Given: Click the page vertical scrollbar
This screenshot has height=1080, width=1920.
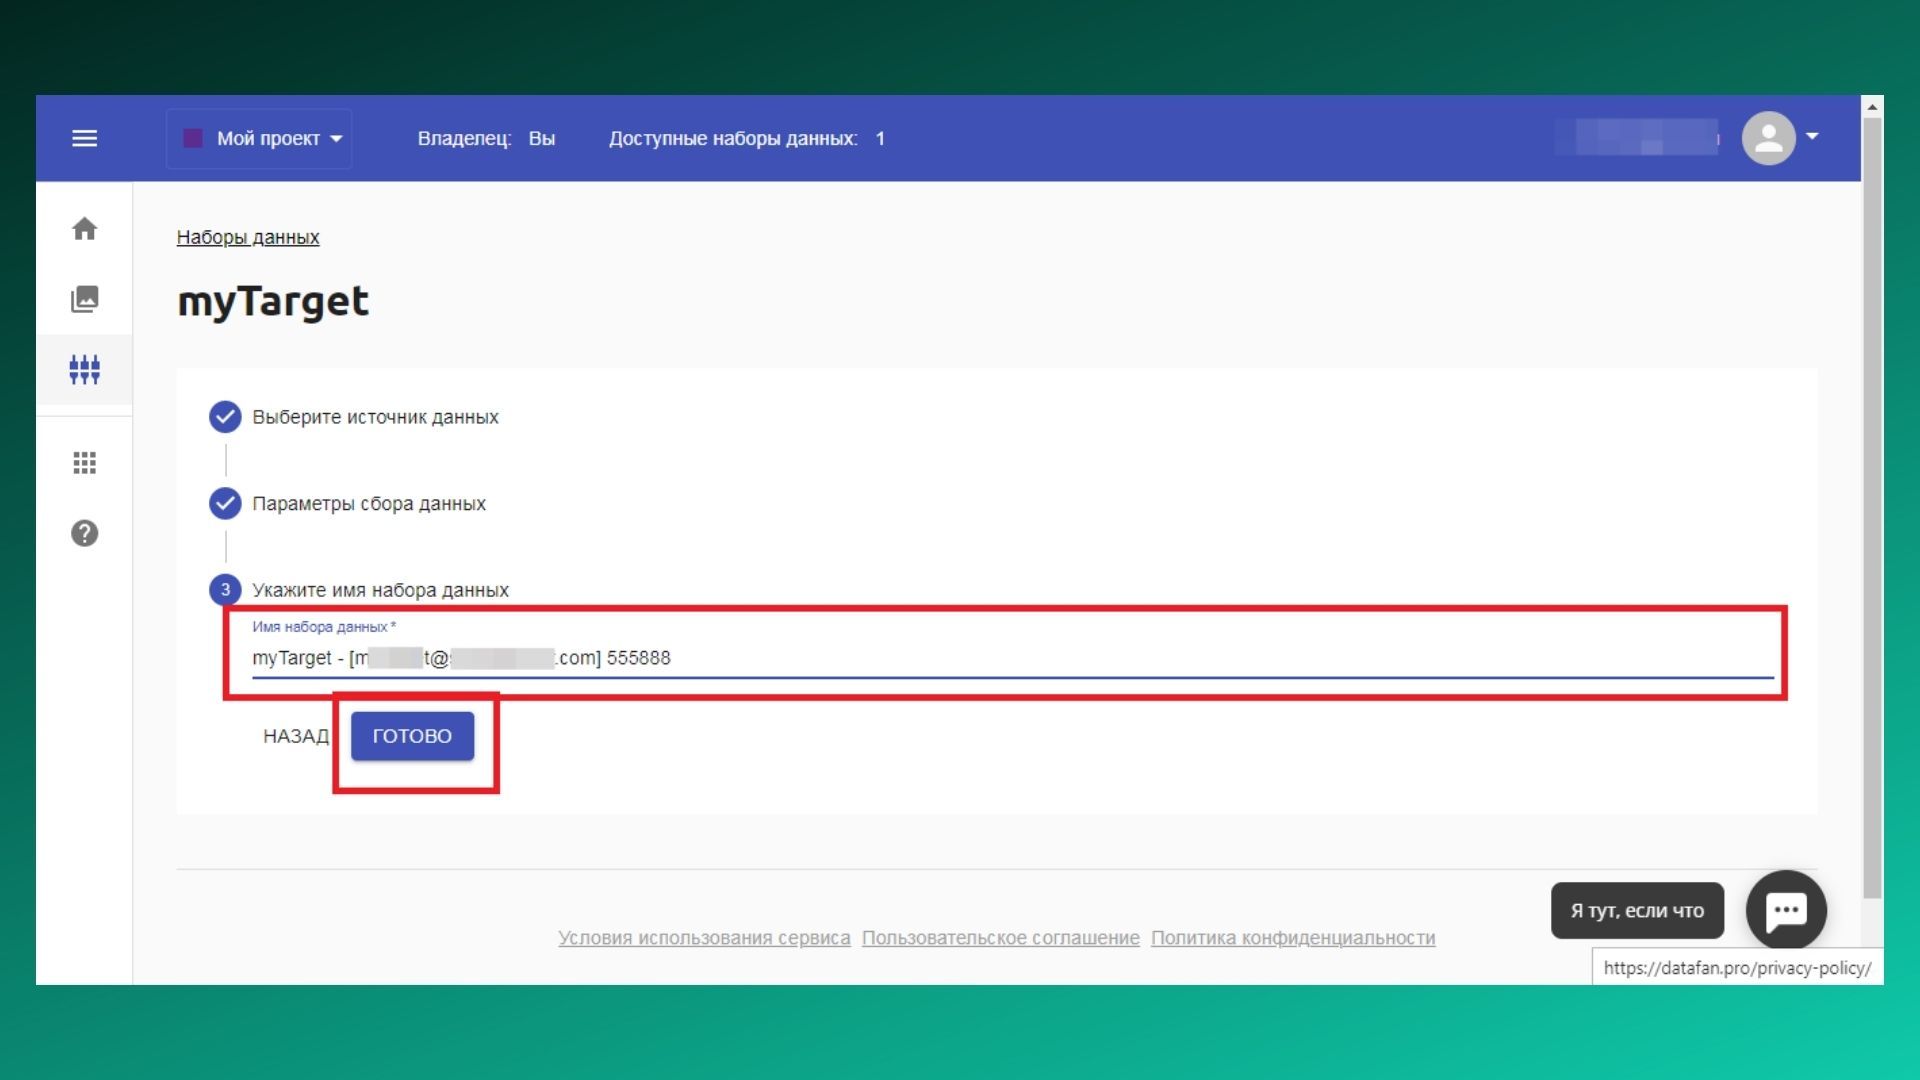Looking at the screenshot, I should [x=1872, y=507].
